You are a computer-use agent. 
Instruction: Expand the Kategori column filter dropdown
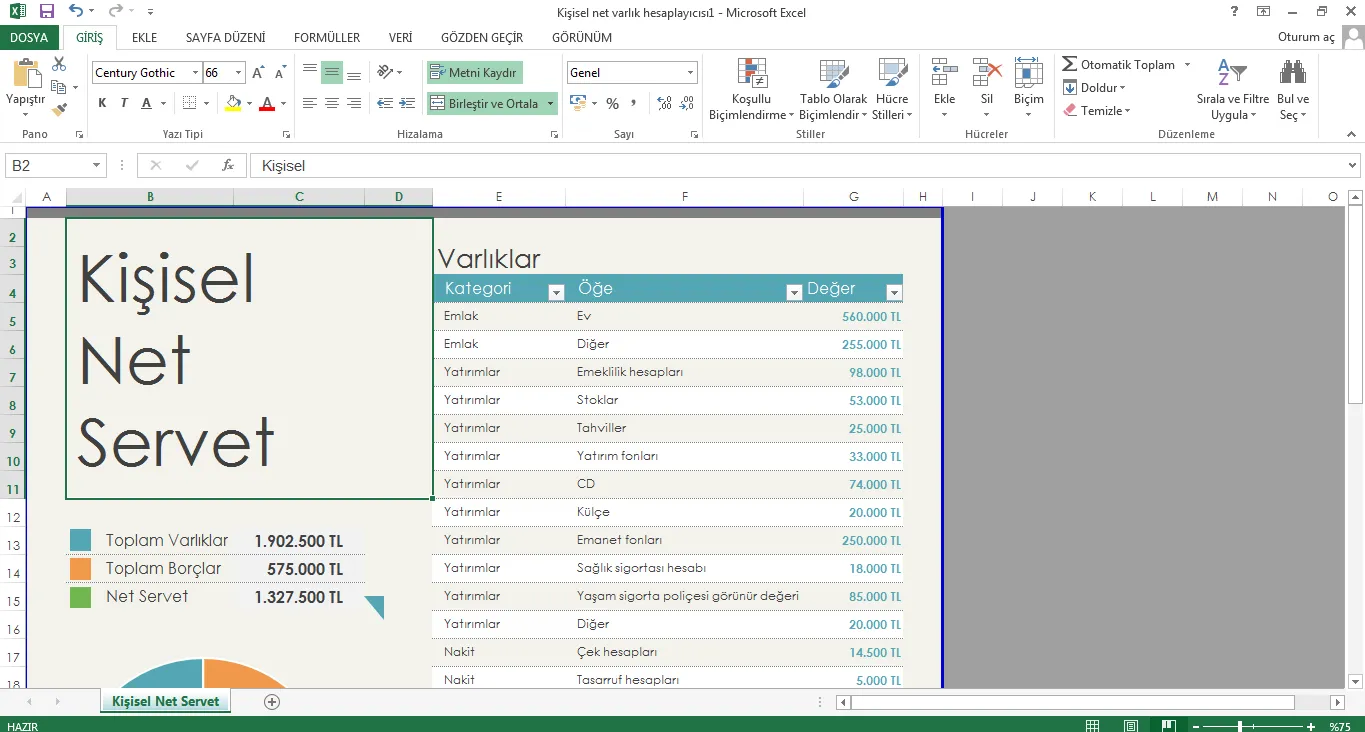pyautogui.click(x=556, y=292)
